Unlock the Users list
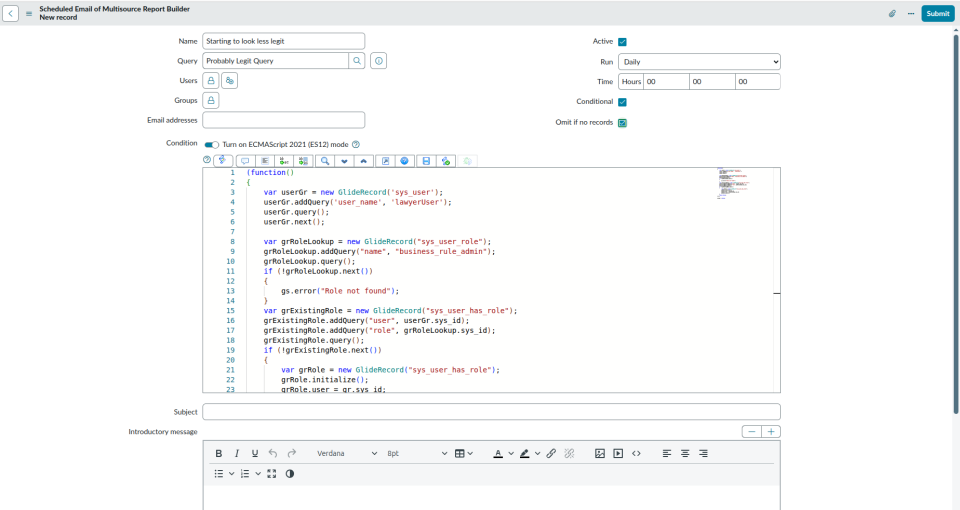 coord(211,80)
